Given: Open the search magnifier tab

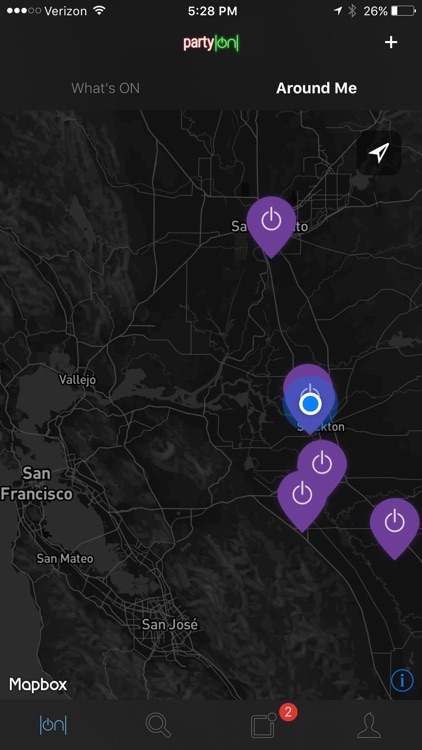Looking at the screenshot, I should point(158,725).
